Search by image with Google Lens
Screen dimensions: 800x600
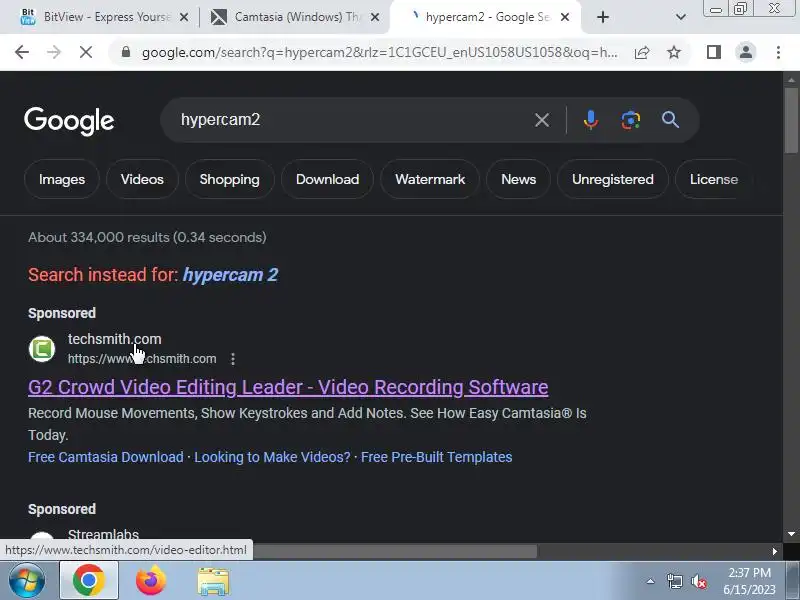631,120
